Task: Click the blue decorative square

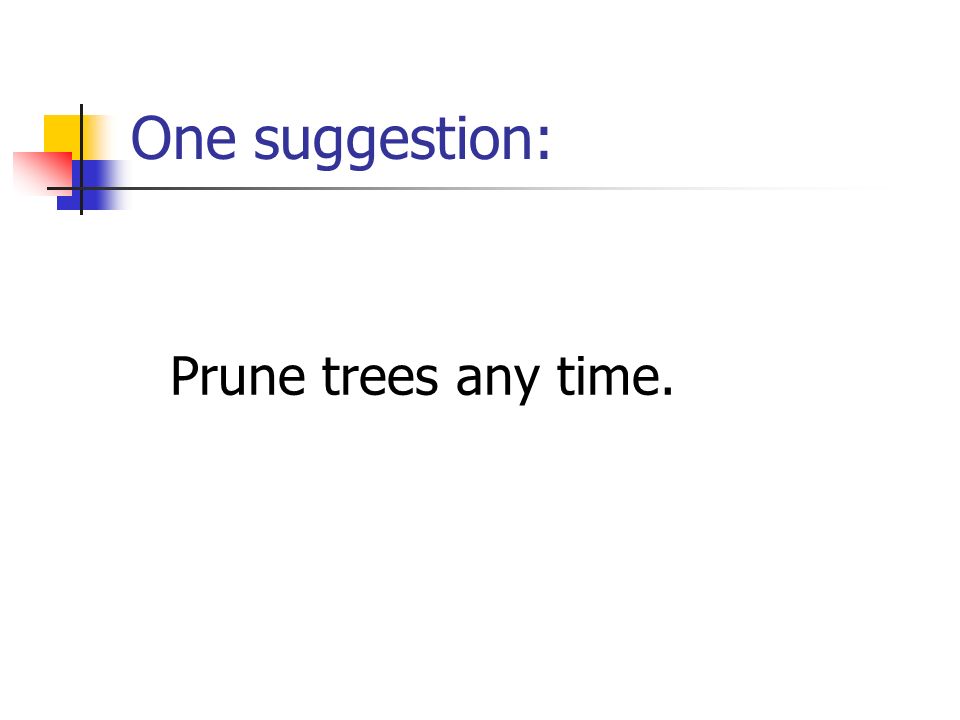Action: click(x=92, y=185)
